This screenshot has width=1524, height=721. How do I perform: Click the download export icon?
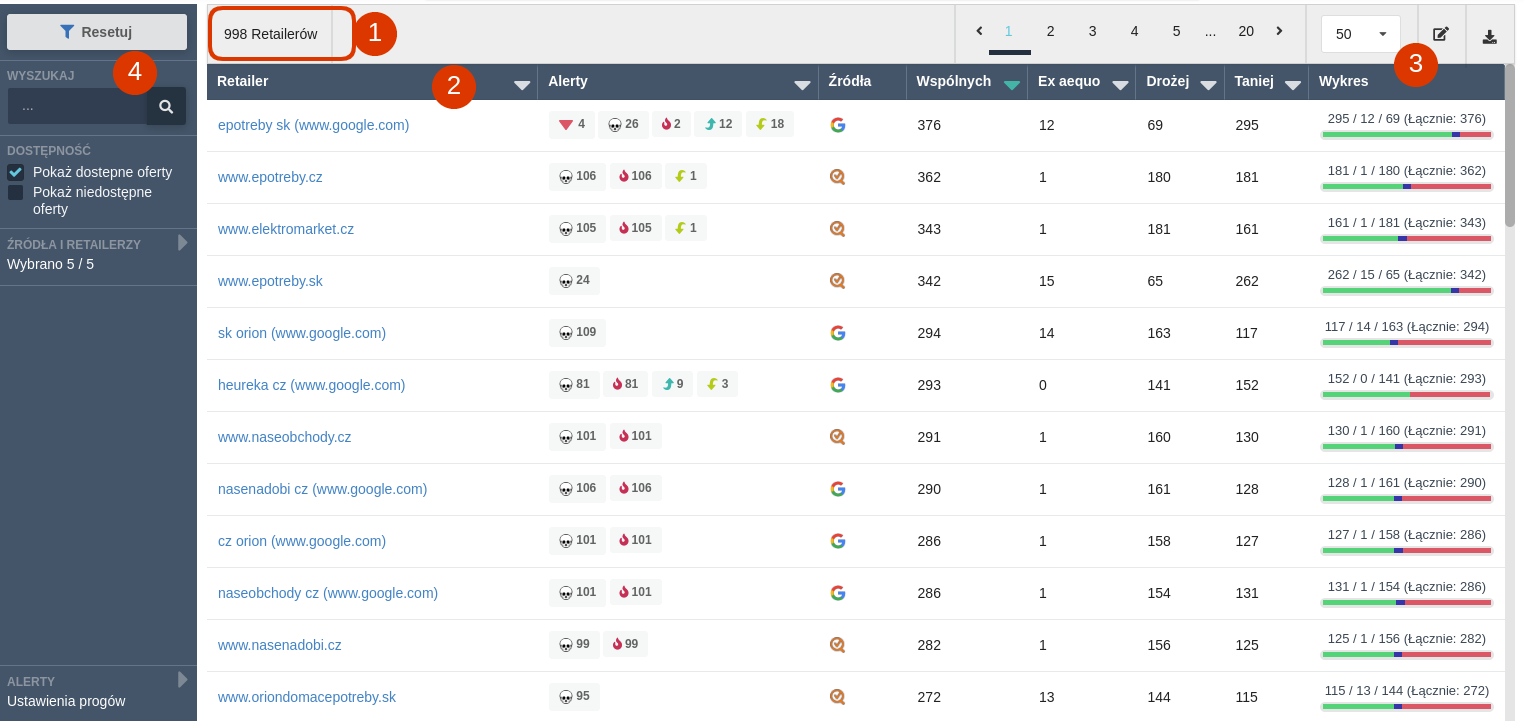pos(1489,36)
